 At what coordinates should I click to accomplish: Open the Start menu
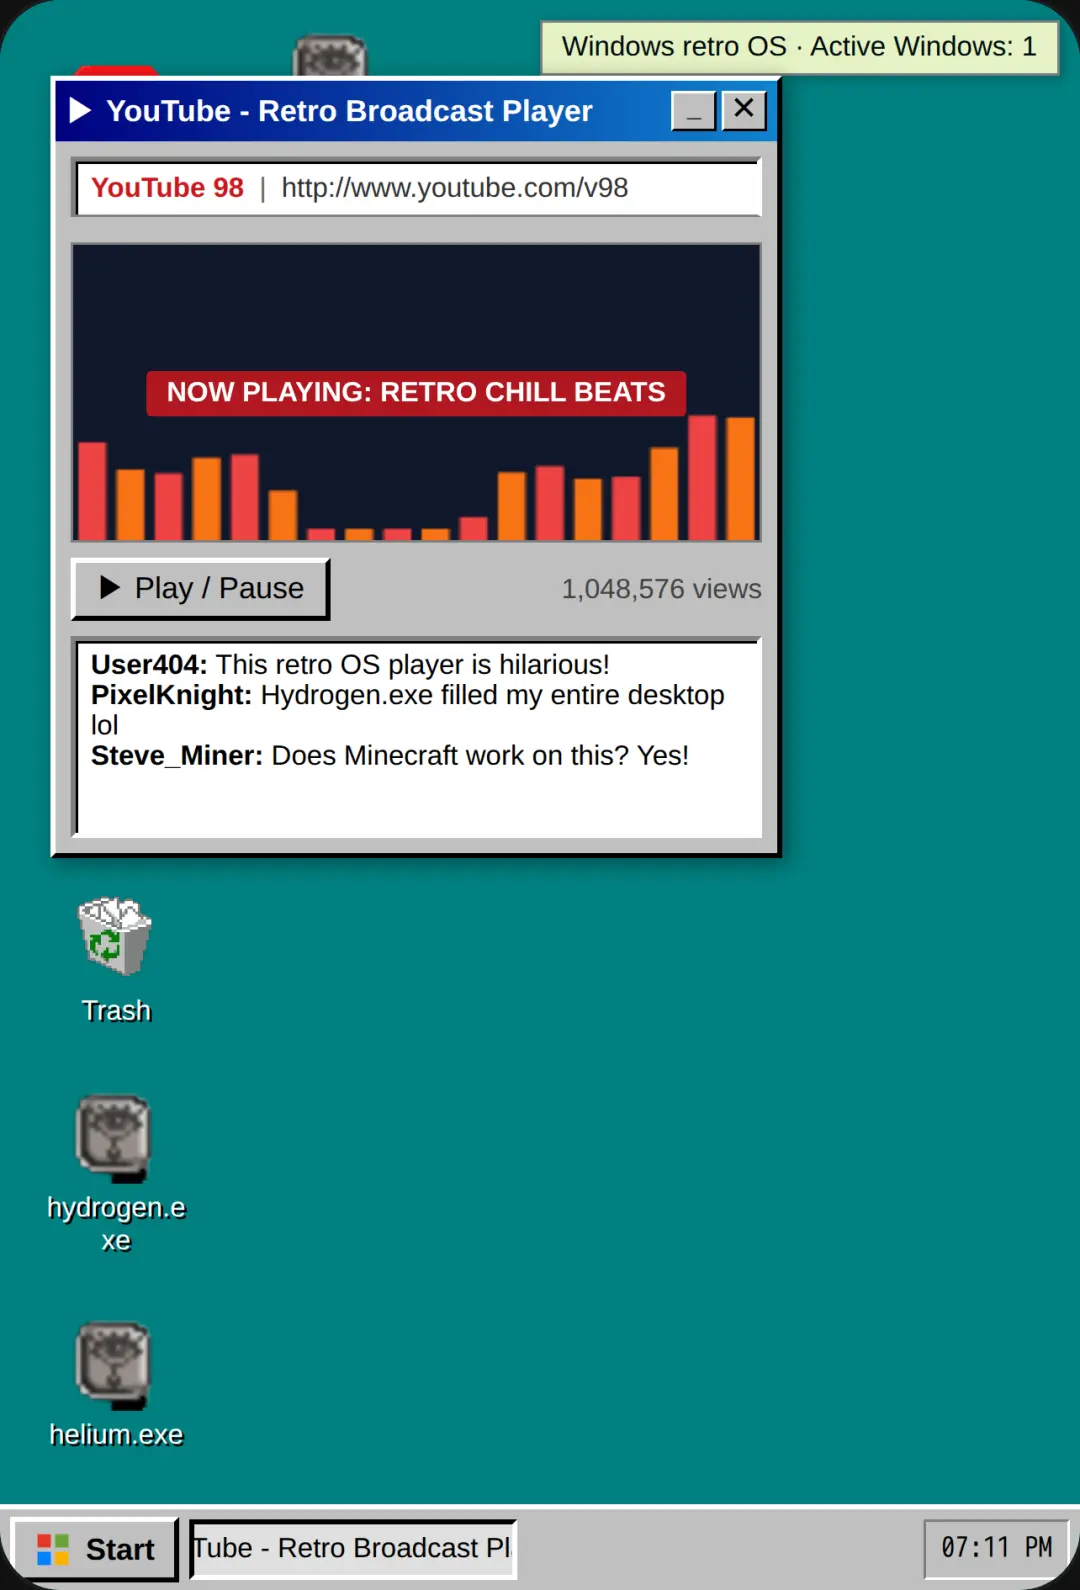tap(95, 1549)
